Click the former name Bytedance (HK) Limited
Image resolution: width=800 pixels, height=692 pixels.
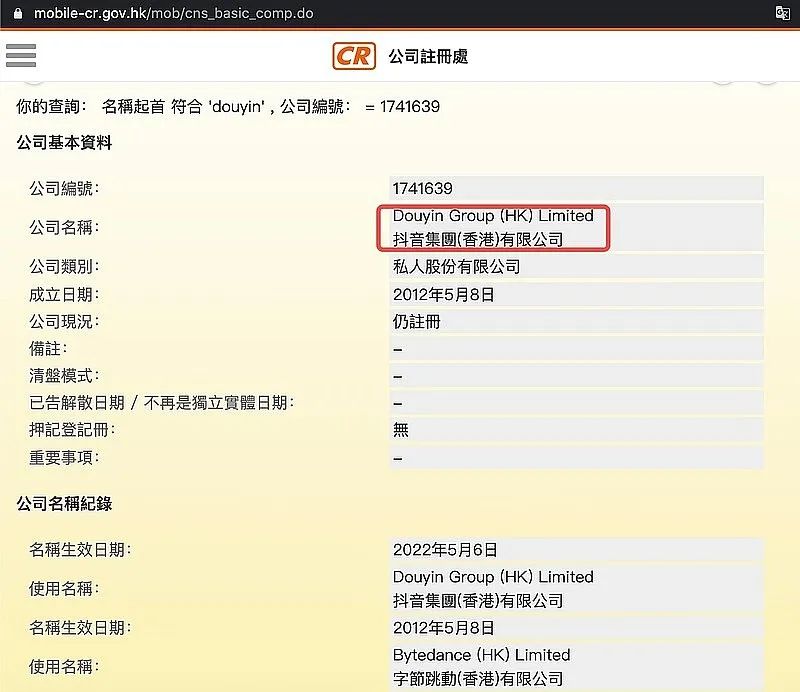click(x=481, y=655)
